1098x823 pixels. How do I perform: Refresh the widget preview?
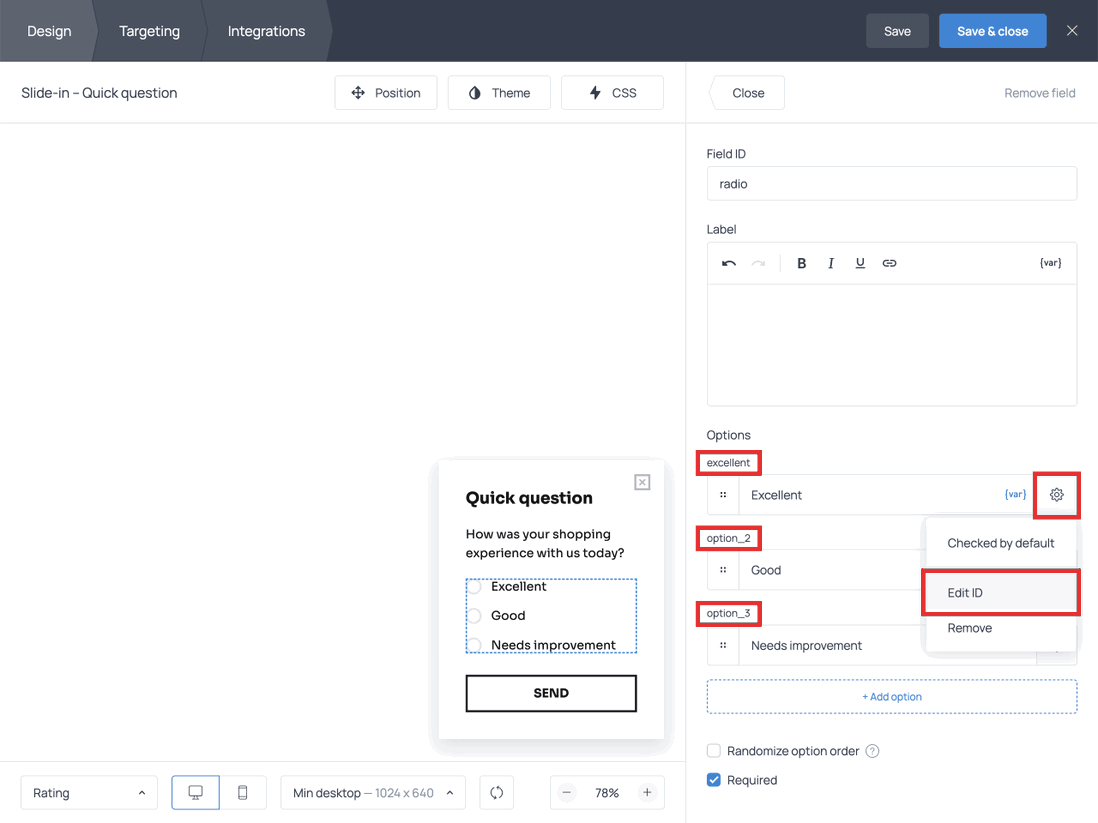pos(496,792)
